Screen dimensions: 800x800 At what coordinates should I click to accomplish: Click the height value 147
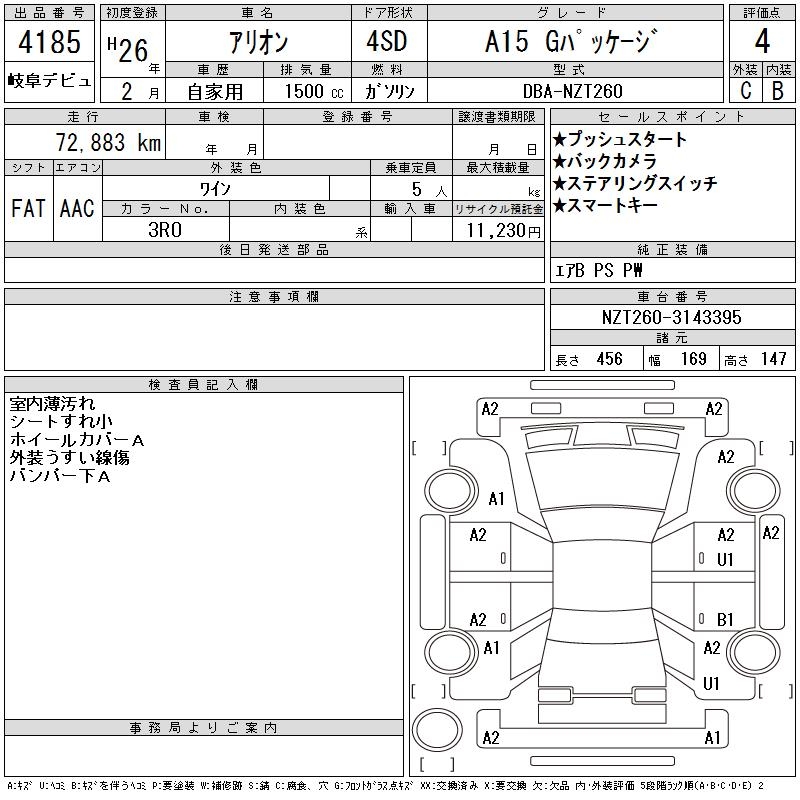[773, 359]
